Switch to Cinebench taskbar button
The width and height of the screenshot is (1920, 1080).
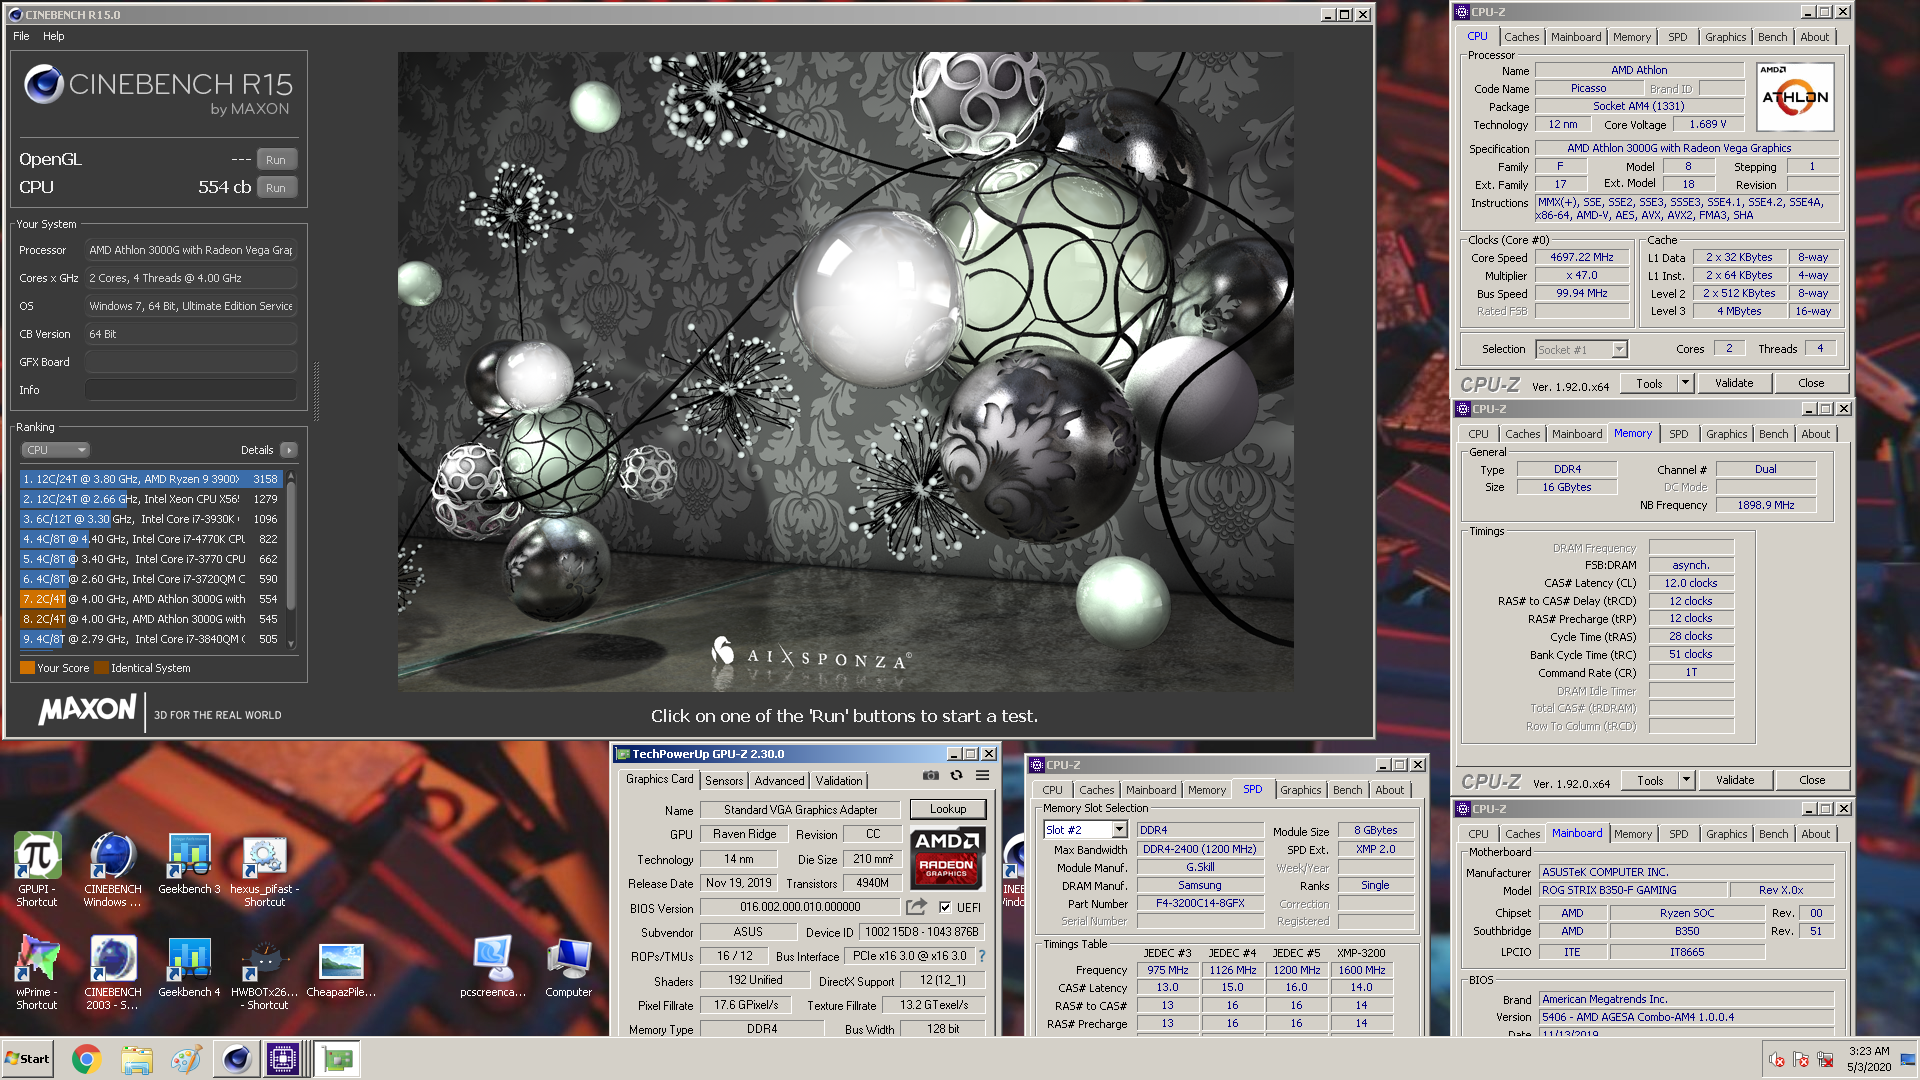pyautogui.click(x=236, y=1059)
